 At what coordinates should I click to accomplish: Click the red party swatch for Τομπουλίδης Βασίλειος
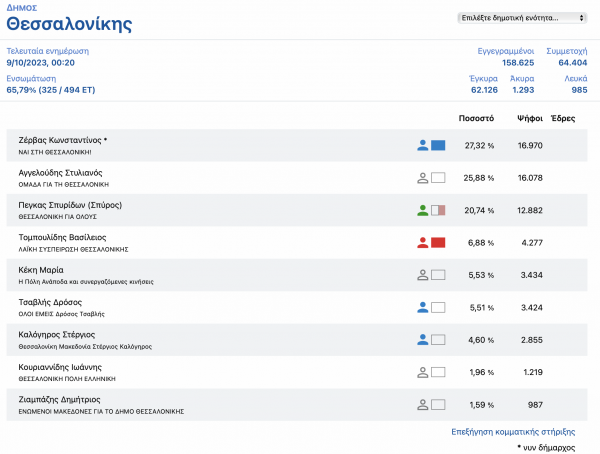pos(438,243)
